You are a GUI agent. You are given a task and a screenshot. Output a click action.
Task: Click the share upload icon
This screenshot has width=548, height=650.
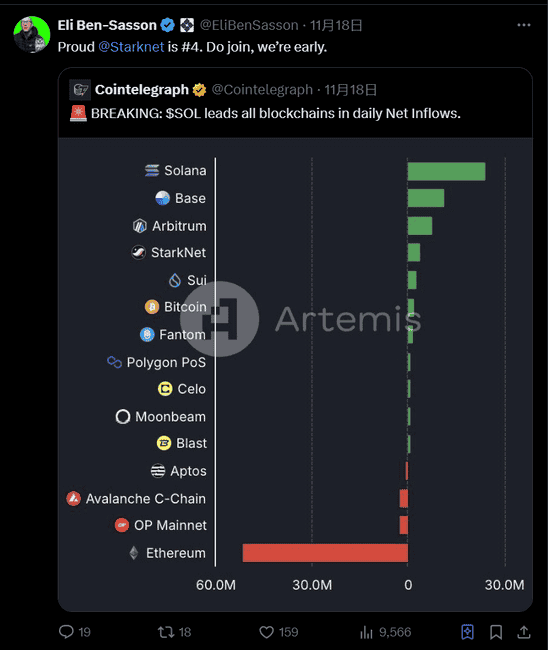pyautogui.click(x=524, y=632)
